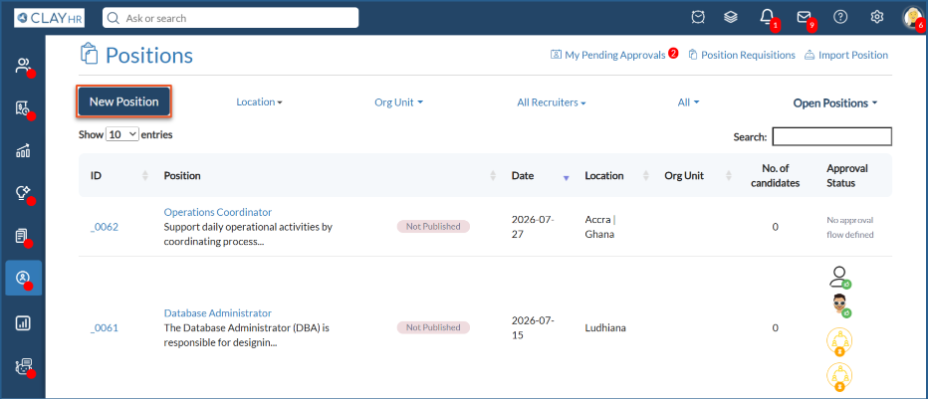Open the time clock sidebar icon
This screenshot has height=399, width=928.
[22, 108]
